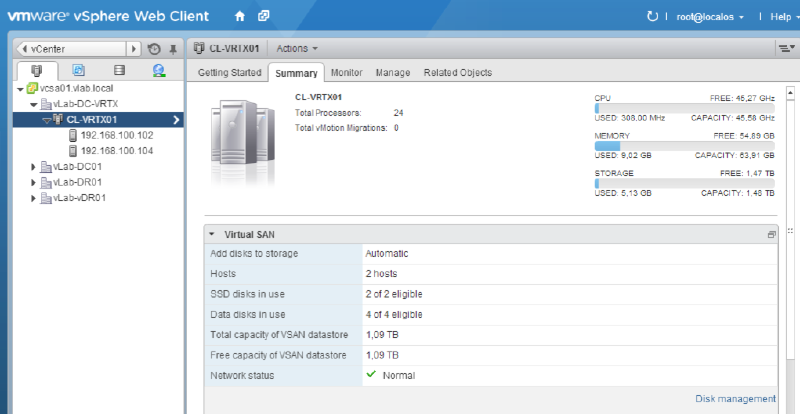Switch to the Summary tab
The image size is (800, 414).
(x=296, y=73)
